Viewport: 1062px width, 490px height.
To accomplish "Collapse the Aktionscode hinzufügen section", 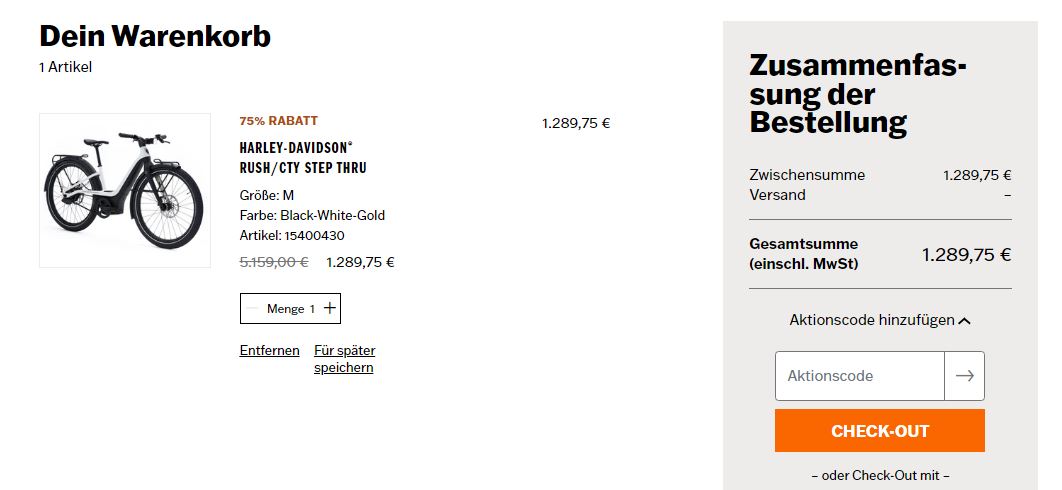I will (x=879, y=320).
